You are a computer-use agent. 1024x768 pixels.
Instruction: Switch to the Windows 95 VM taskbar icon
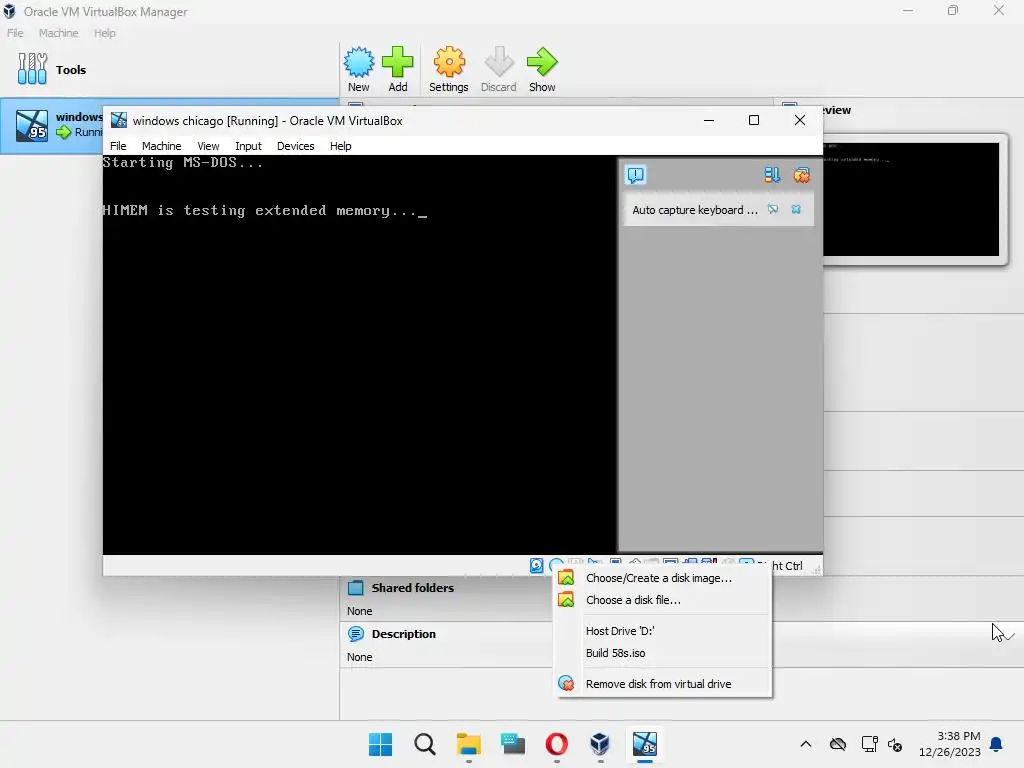(x=645, y=744)
